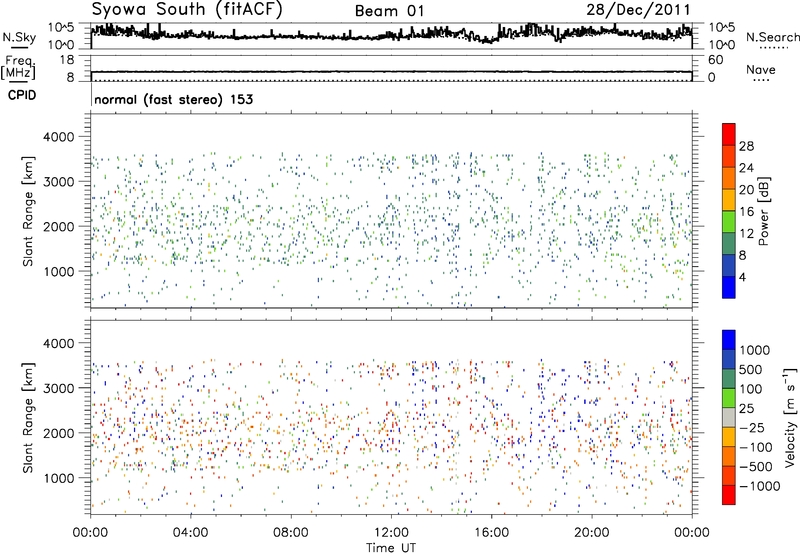800x554 pixels.
Task: Click the Velocity colorbar segment between 100 and 500
Action: coord(729,379)
